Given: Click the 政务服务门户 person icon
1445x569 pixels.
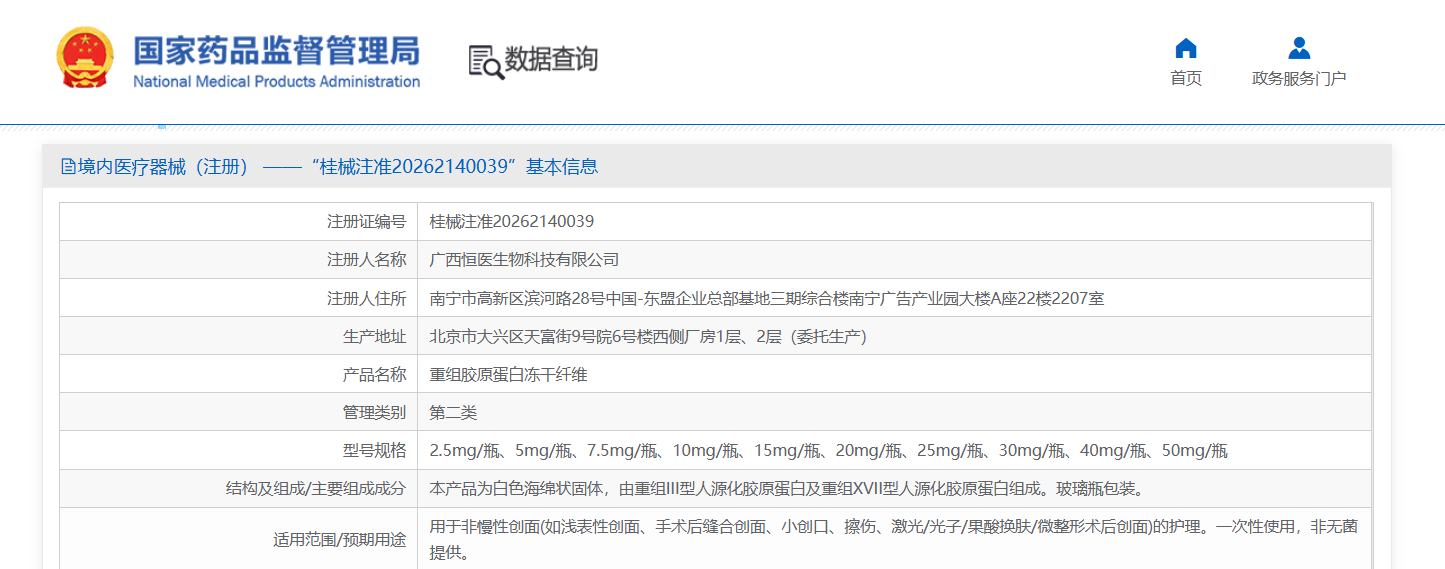Looking at the screenshot, I should [1299, 48].
